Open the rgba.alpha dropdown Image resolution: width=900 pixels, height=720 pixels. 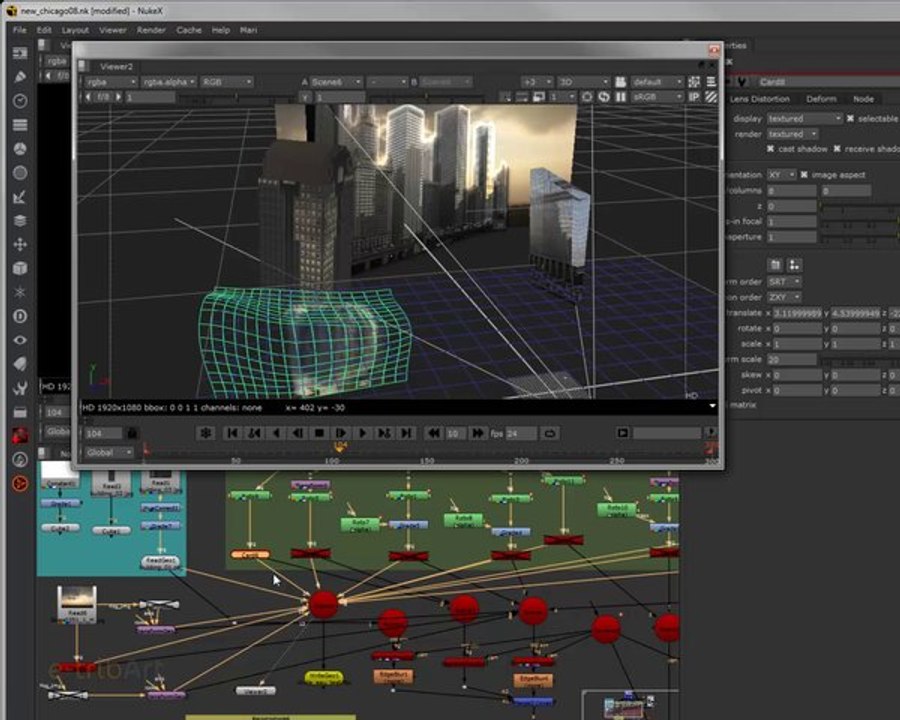[169, 82]
